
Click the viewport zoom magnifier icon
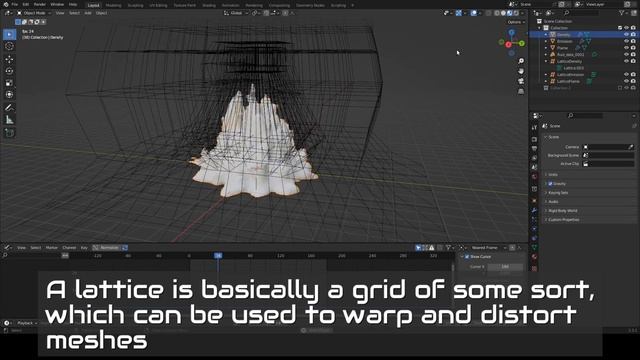(x=521, y=61)
